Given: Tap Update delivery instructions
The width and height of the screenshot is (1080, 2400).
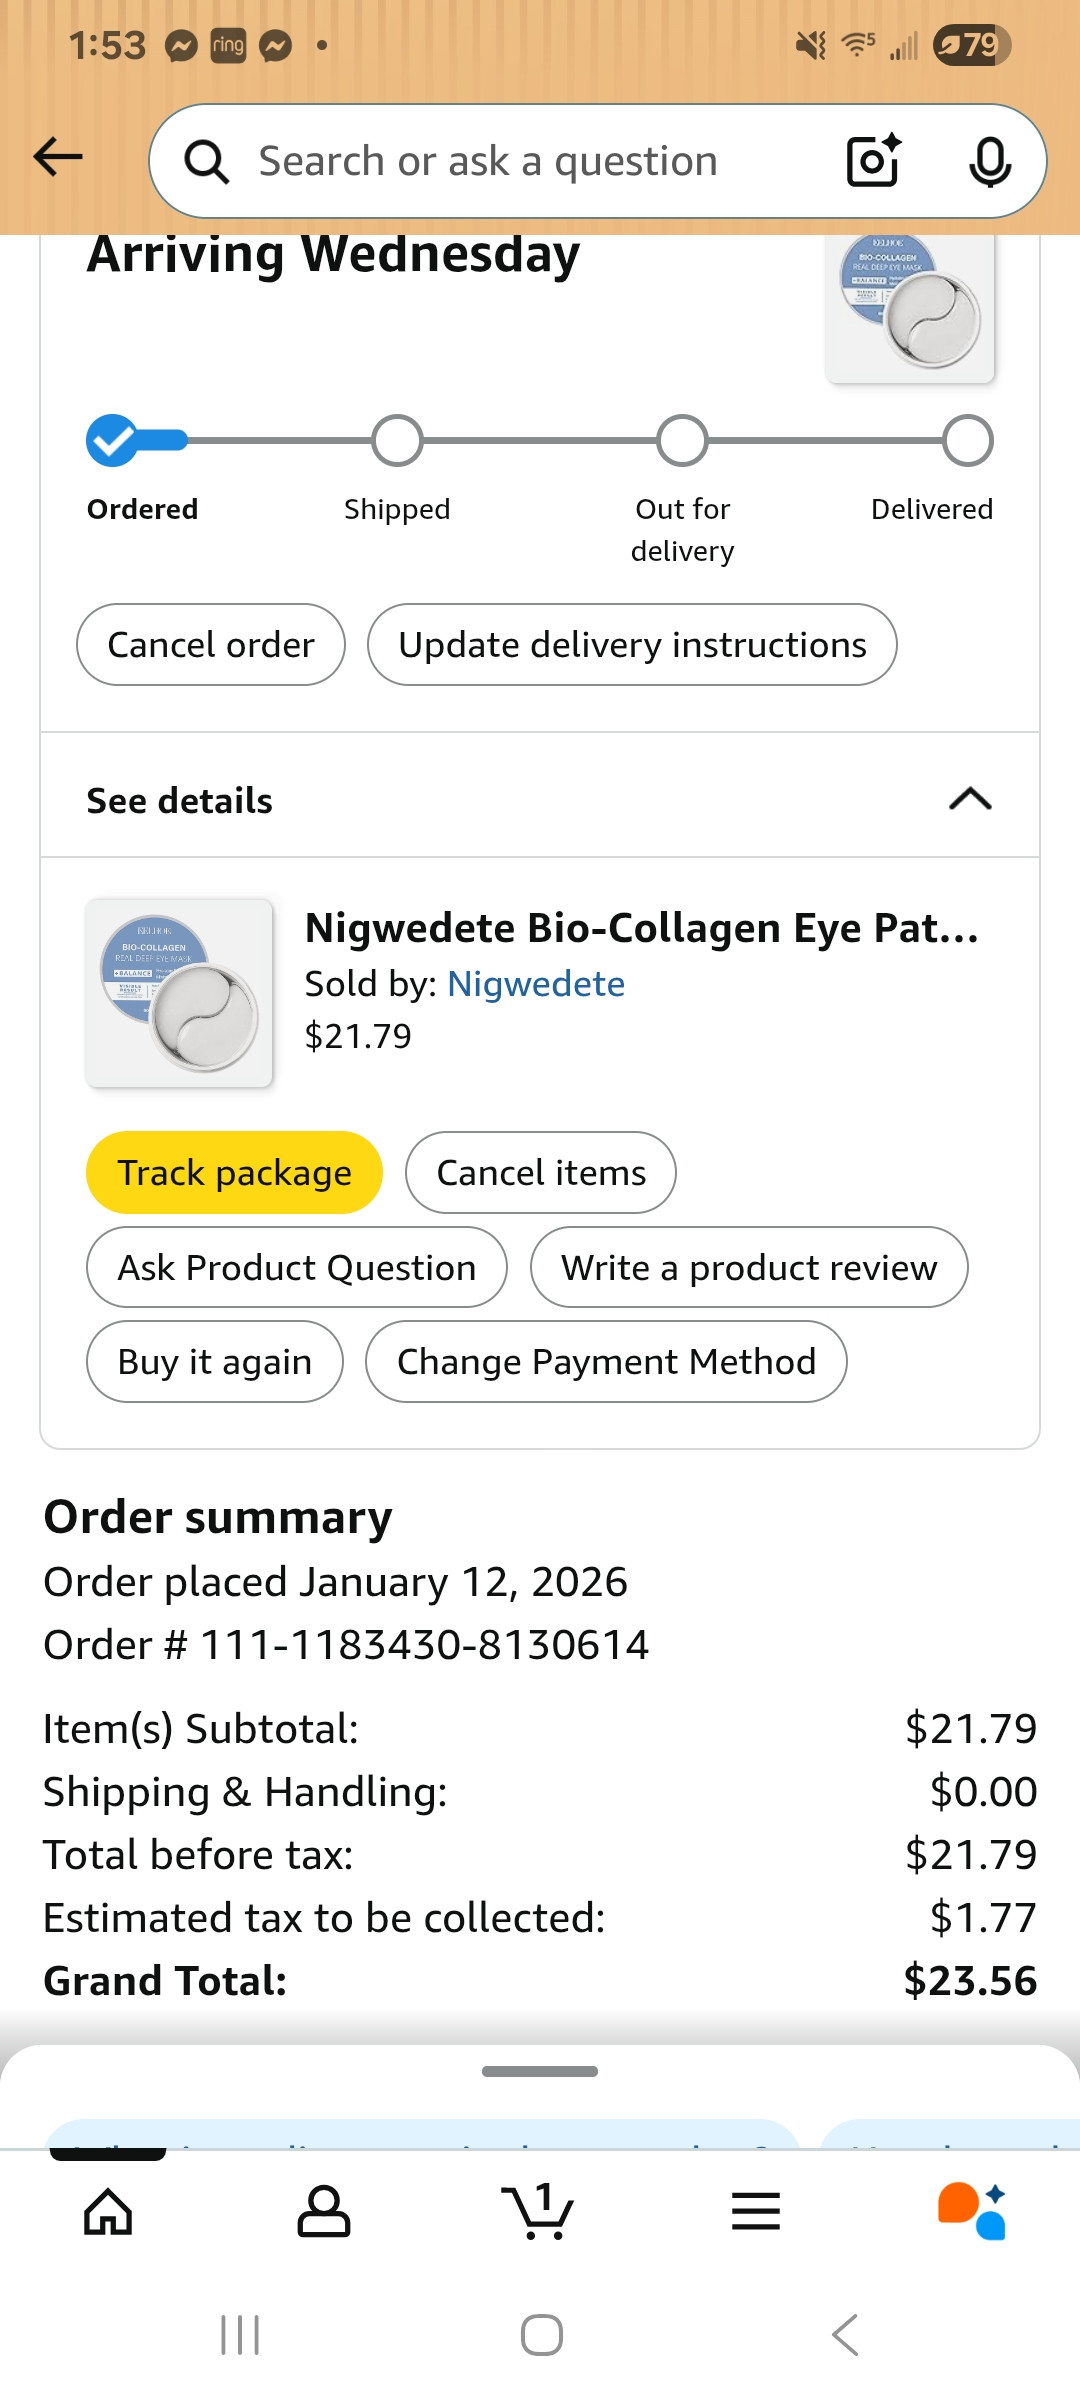Looking at the screenshot, I should point(632,645).
